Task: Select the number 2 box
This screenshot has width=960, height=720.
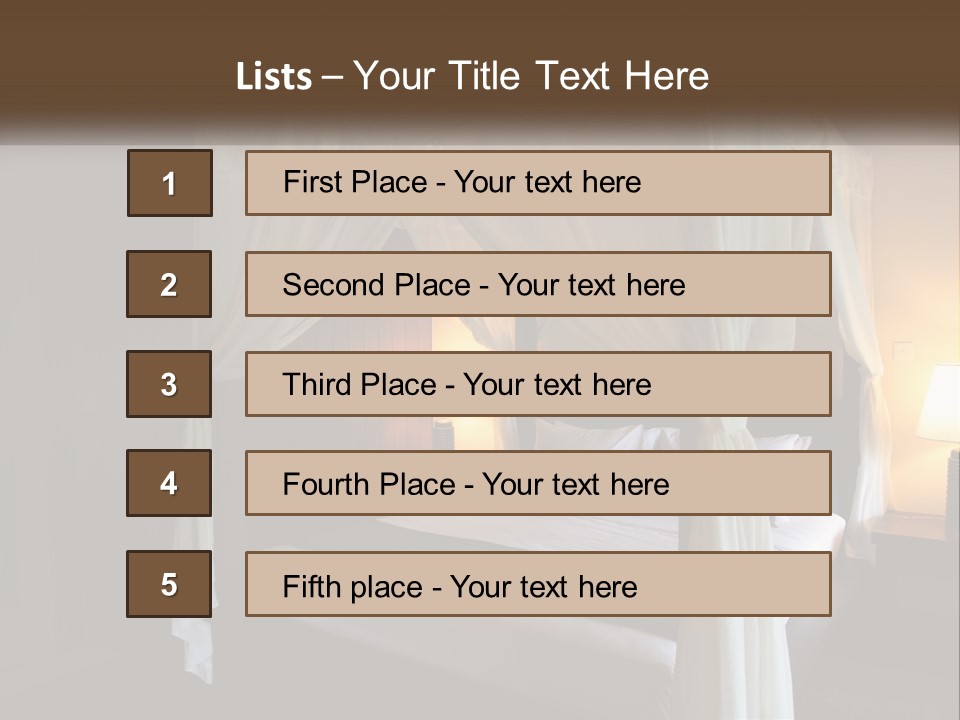Action: [x=169, y=284]
